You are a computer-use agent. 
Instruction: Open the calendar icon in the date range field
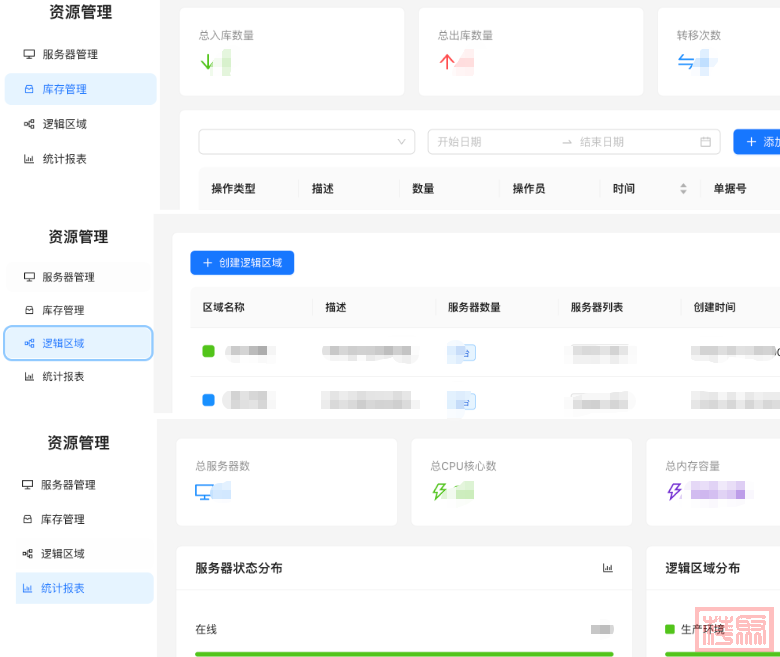(x=705, y=142)
